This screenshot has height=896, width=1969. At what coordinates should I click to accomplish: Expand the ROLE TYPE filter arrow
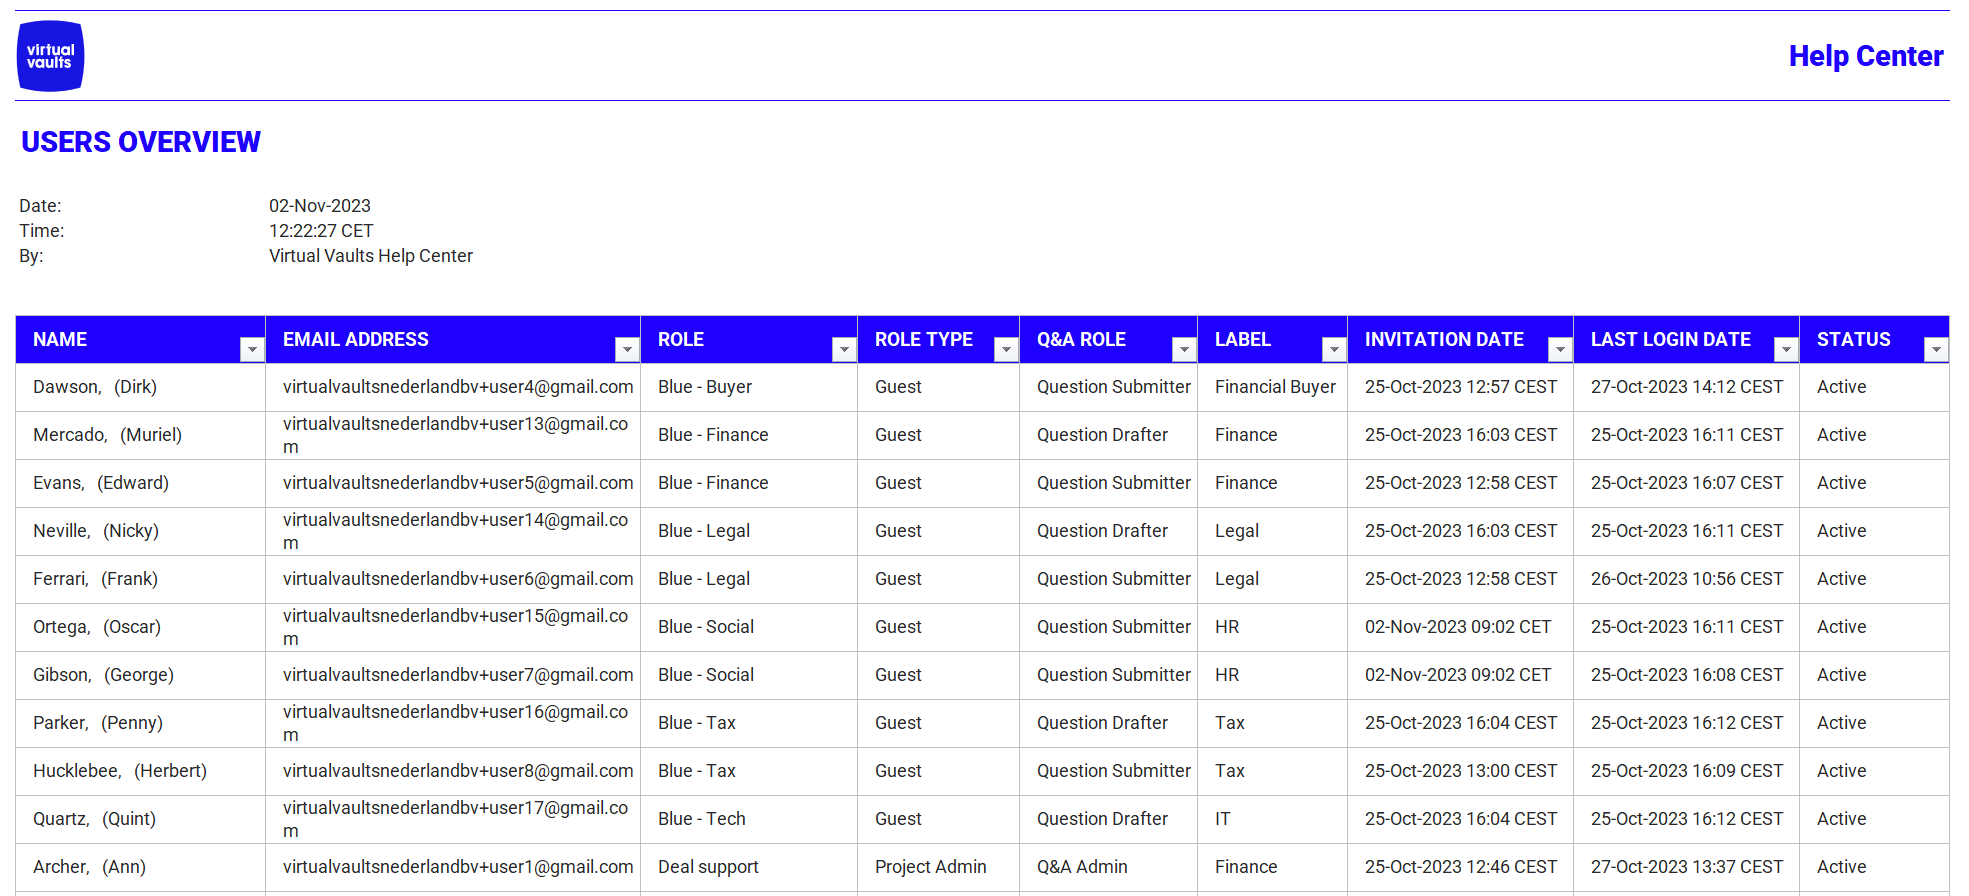(1006, 349)
